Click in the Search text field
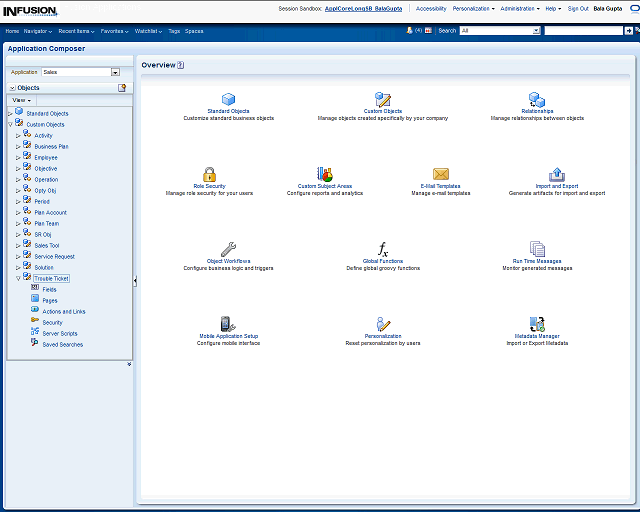The image size is (640, 512). [582, 31]
